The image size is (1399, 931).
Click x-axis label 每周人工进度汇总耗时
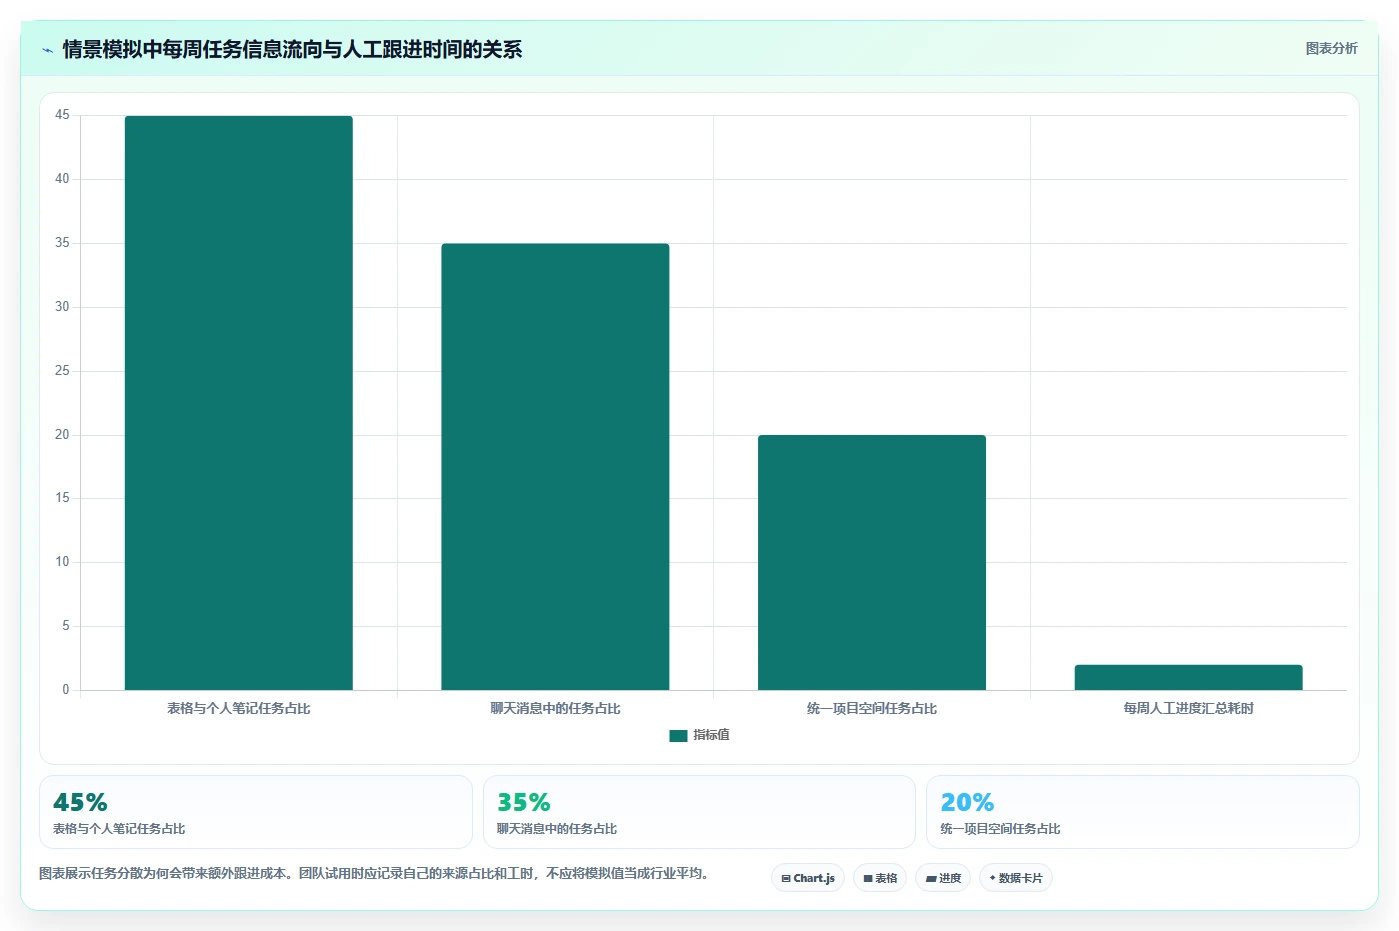click(x=1188, y=708)
